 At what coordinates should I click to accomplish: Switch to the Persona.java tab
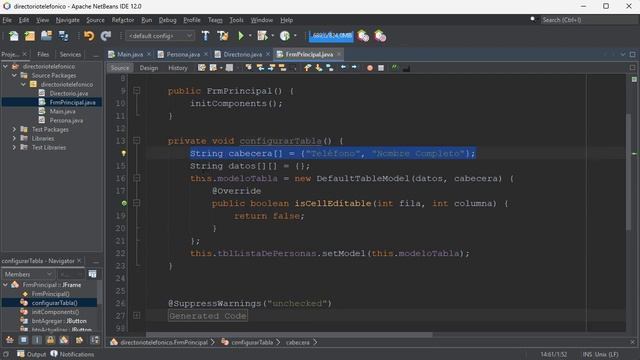click(x=183, y=54)
